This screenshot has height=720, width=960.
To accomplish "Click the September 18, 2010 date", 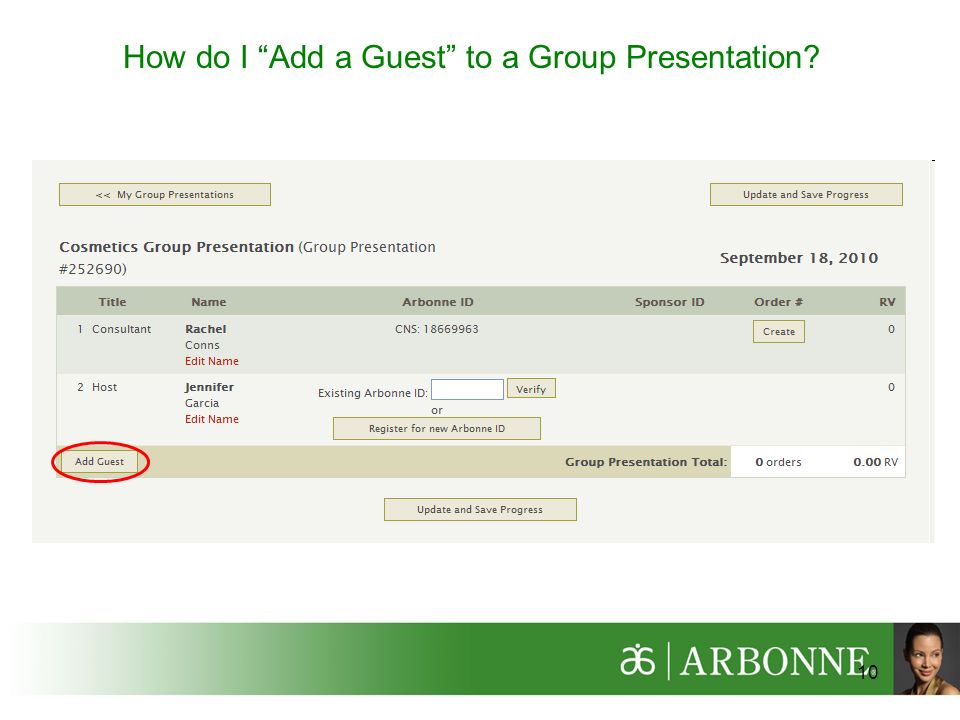I will point(799,258).
